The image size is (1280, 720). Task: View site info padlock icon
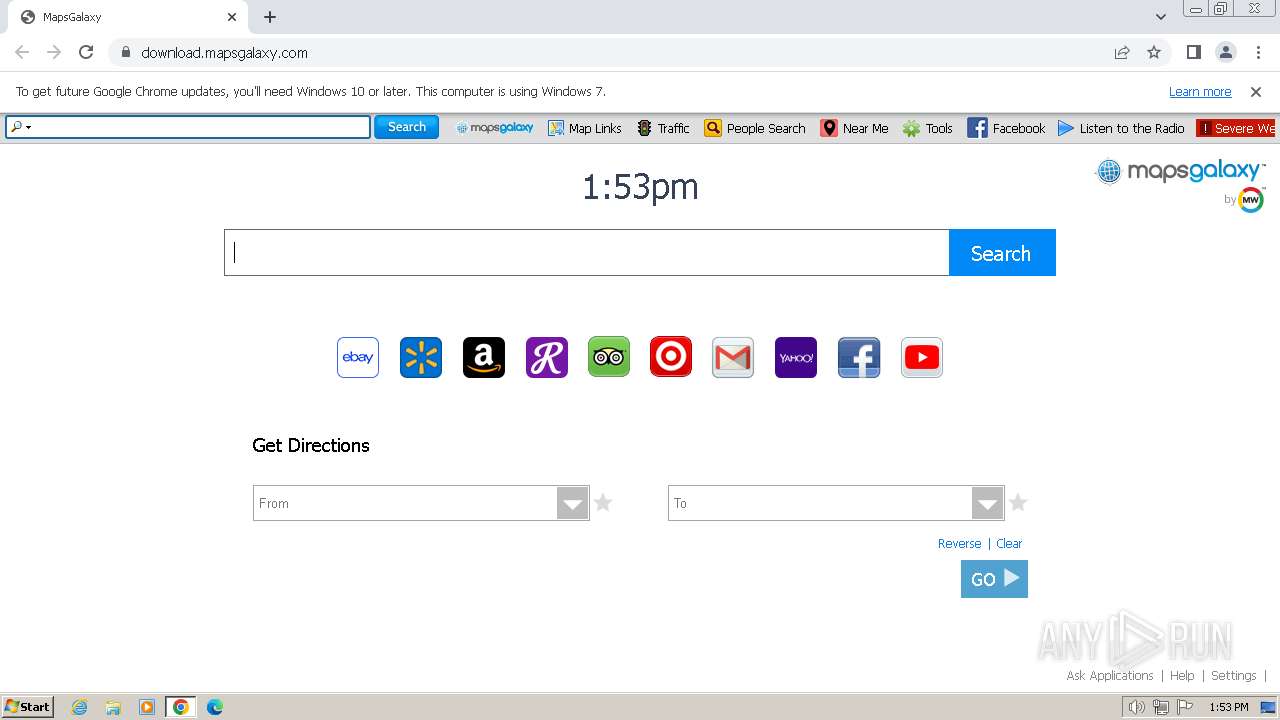(125, 53)
